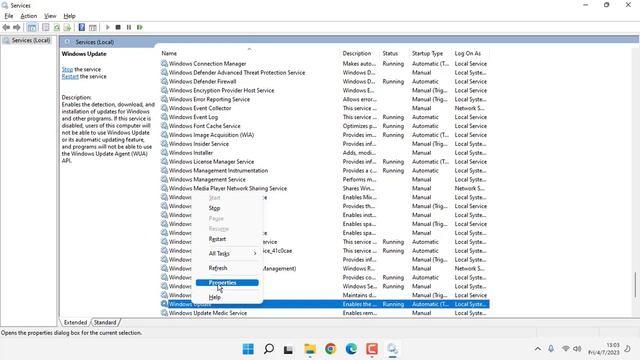Image resolution: width=640 pixels, height=360 pixels.
Task: Click the volume speaker icon in system tray
Action: (577, 349)
